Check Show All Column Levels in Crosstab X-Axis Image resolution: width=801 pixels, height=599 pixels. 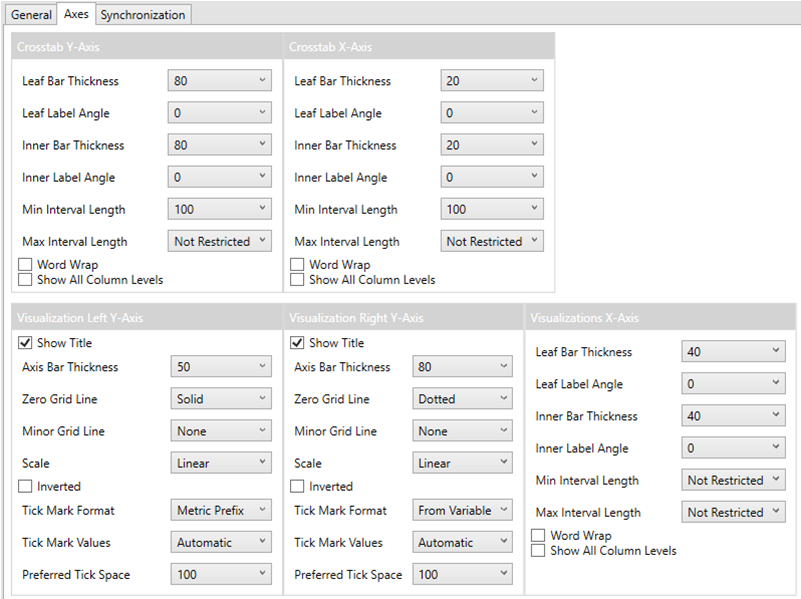tap(297, 280)
